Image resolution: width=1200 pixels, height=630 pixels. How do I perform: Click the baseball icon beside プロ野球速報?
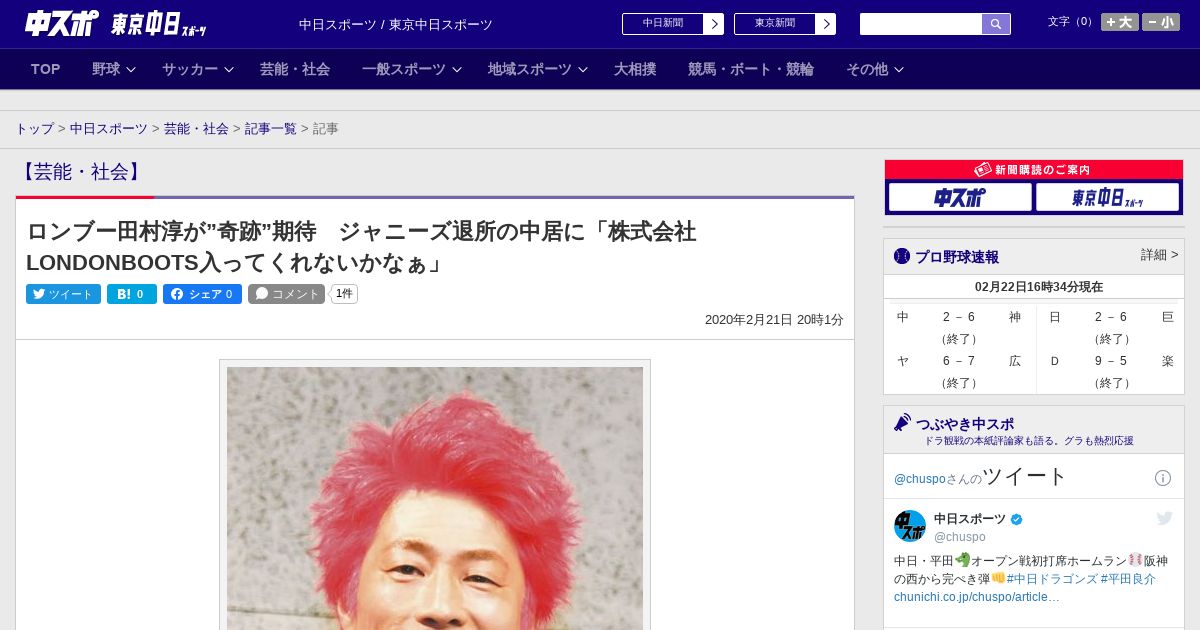902,256
